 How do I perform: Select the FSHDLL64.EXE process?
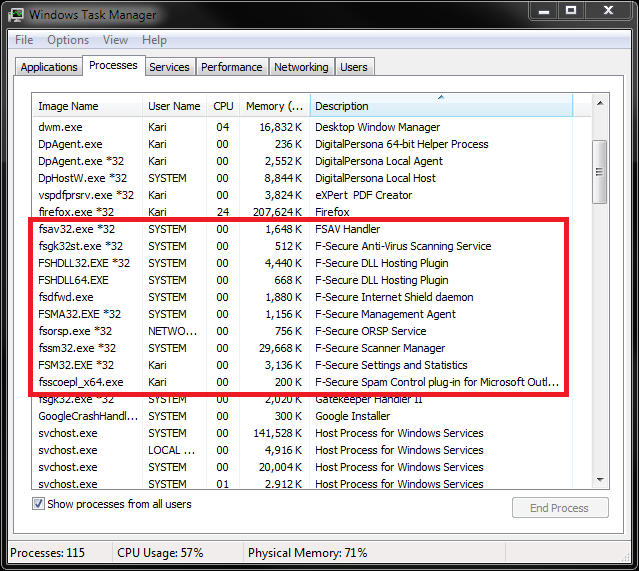pos(302,280)
